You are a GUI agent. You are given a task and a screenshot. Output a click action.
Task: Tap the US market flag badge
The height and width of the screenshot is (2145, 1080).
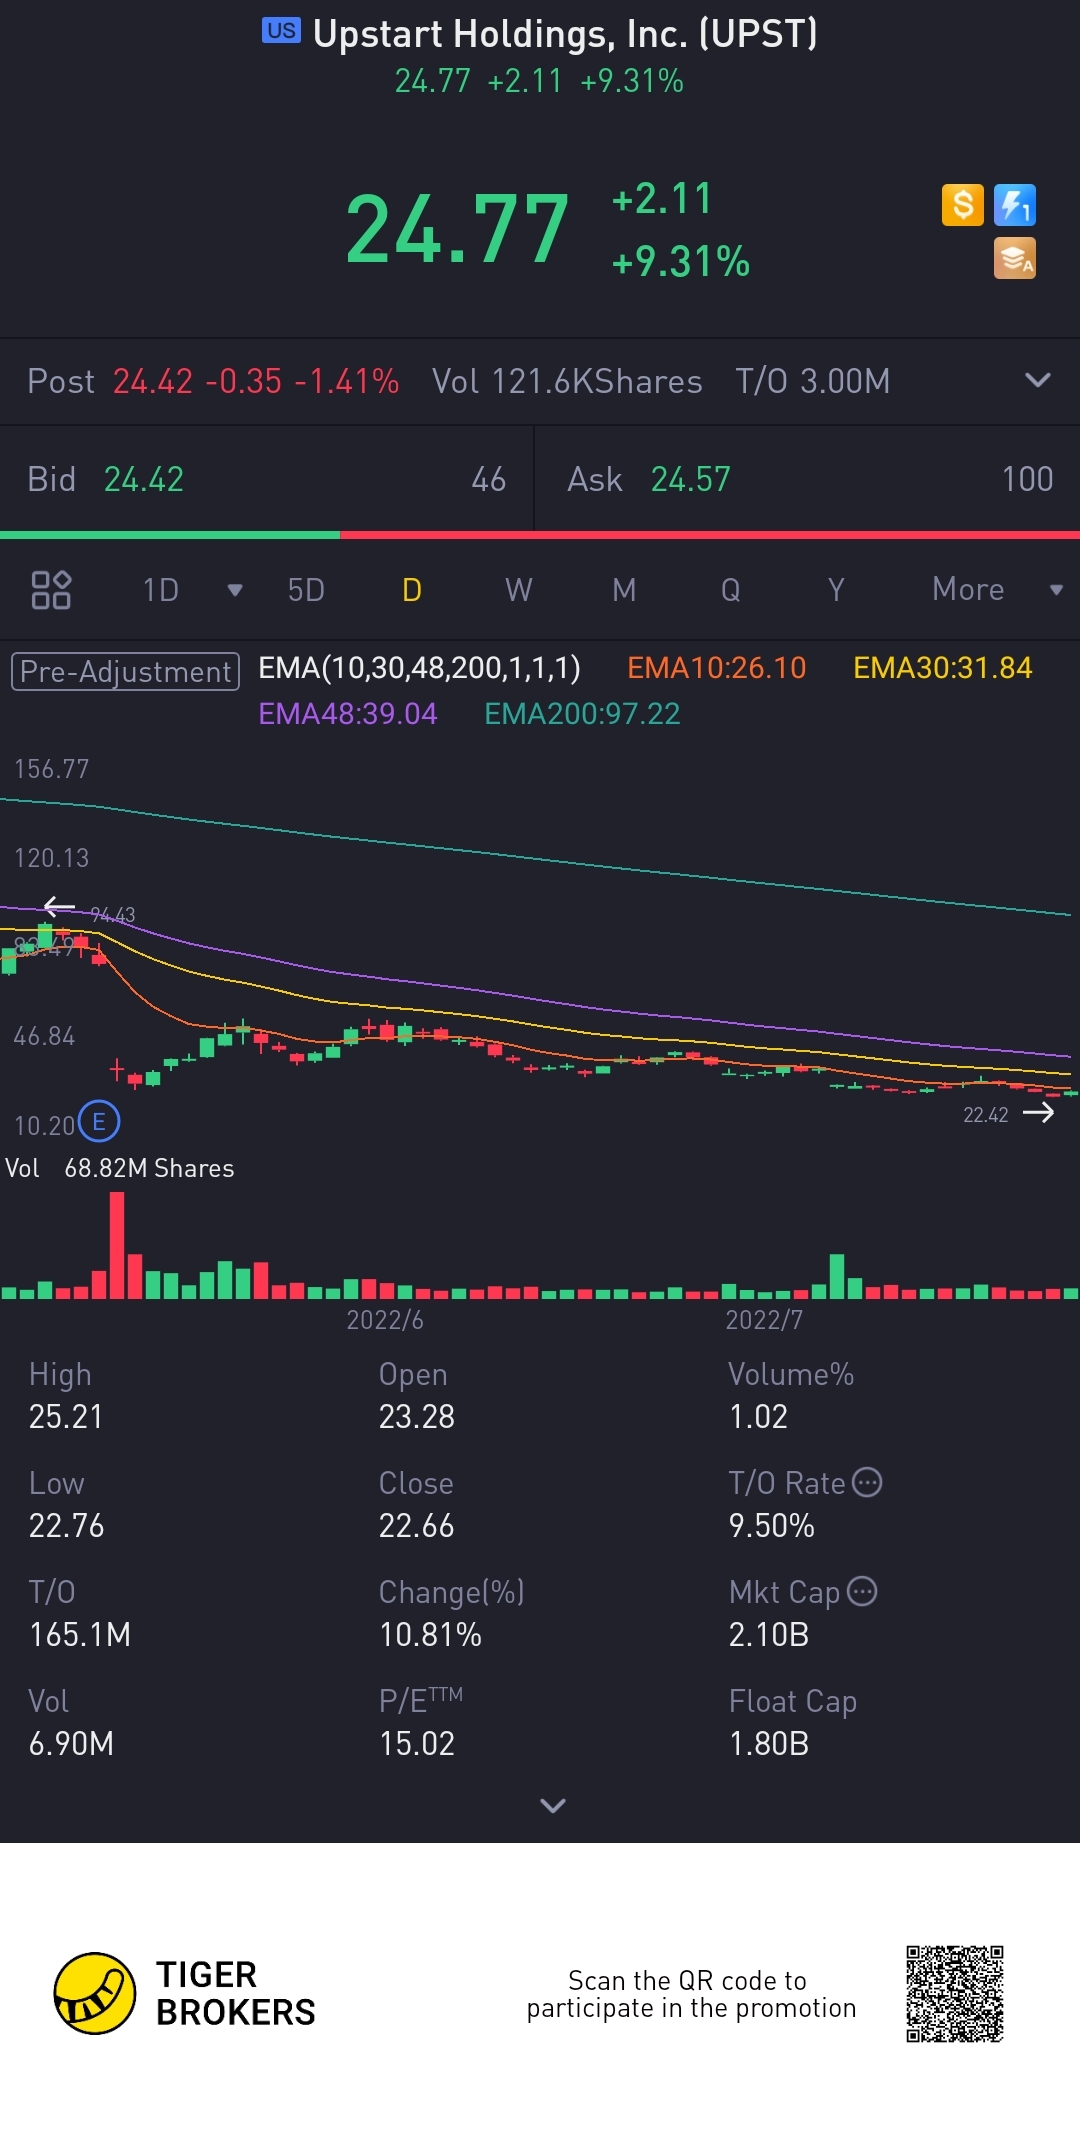281,31
